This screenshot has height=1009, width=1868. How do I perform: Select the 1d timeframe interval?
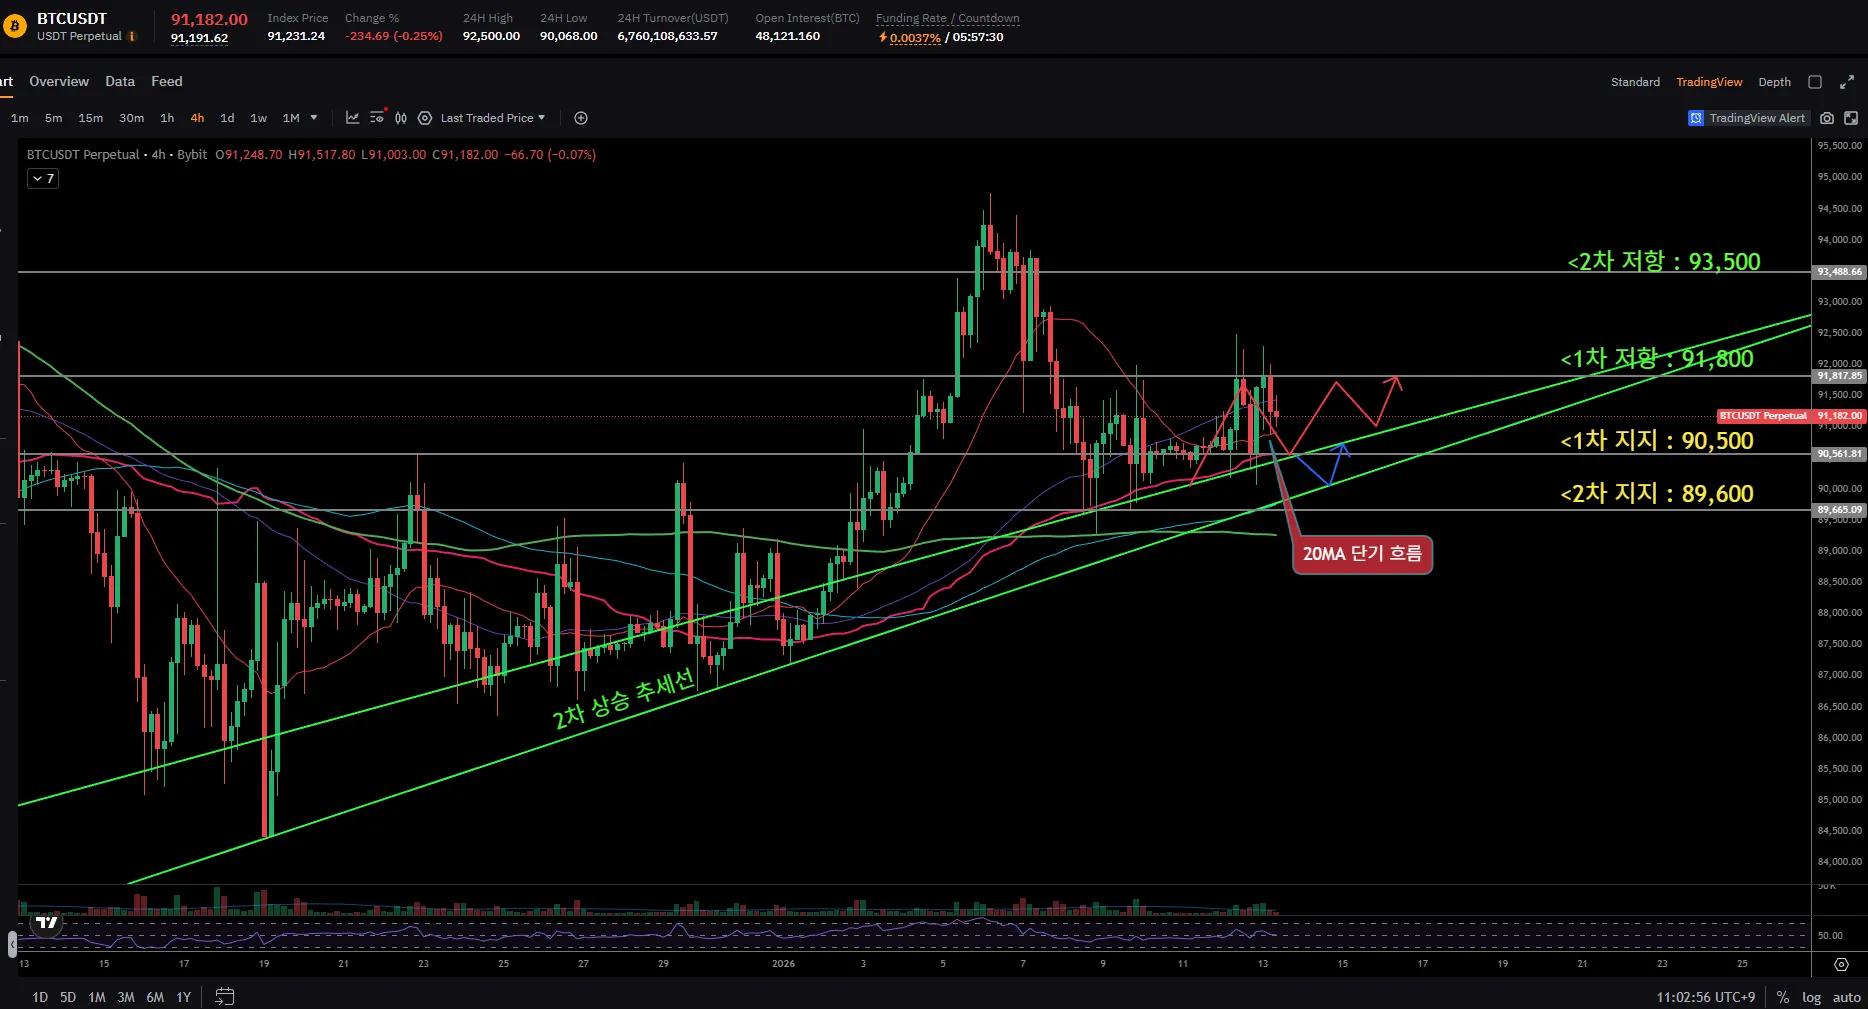click(x=227, y=118)
